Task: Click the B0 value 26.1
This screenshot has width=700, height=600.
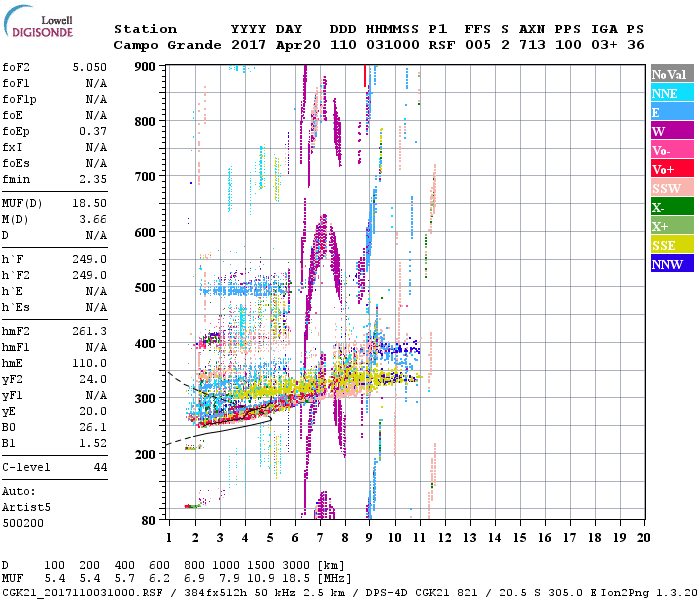Action: (93, 427)
